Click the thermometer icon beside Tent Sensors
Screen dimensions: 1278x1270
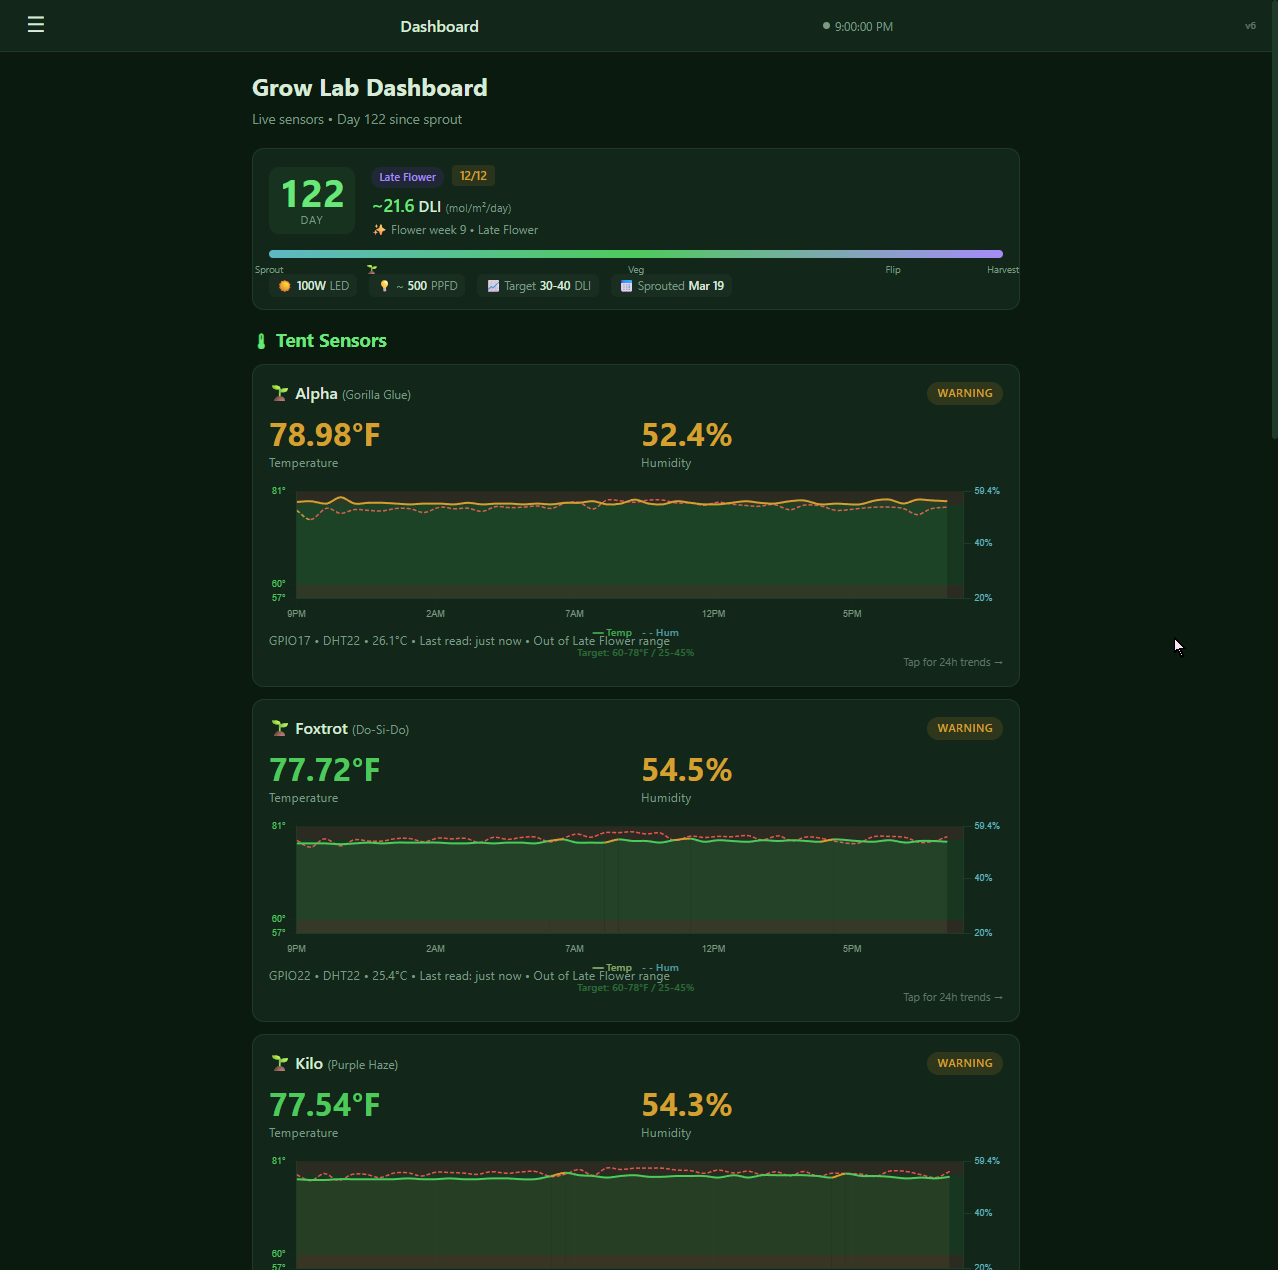click(261, 341)
